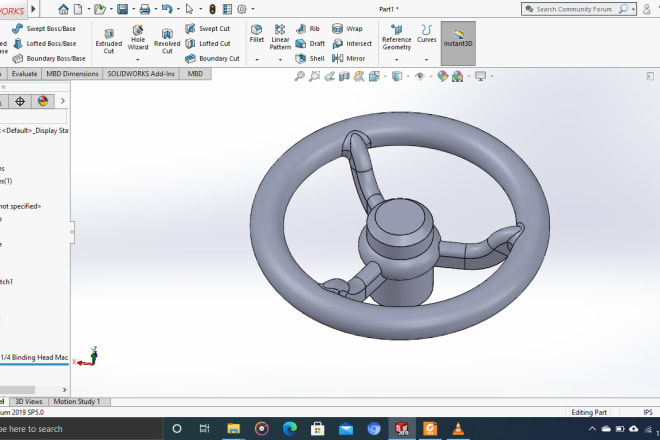Select Swept Cut tool
The height and width of the screenshot is (440, 660).
tap(208, 29)
